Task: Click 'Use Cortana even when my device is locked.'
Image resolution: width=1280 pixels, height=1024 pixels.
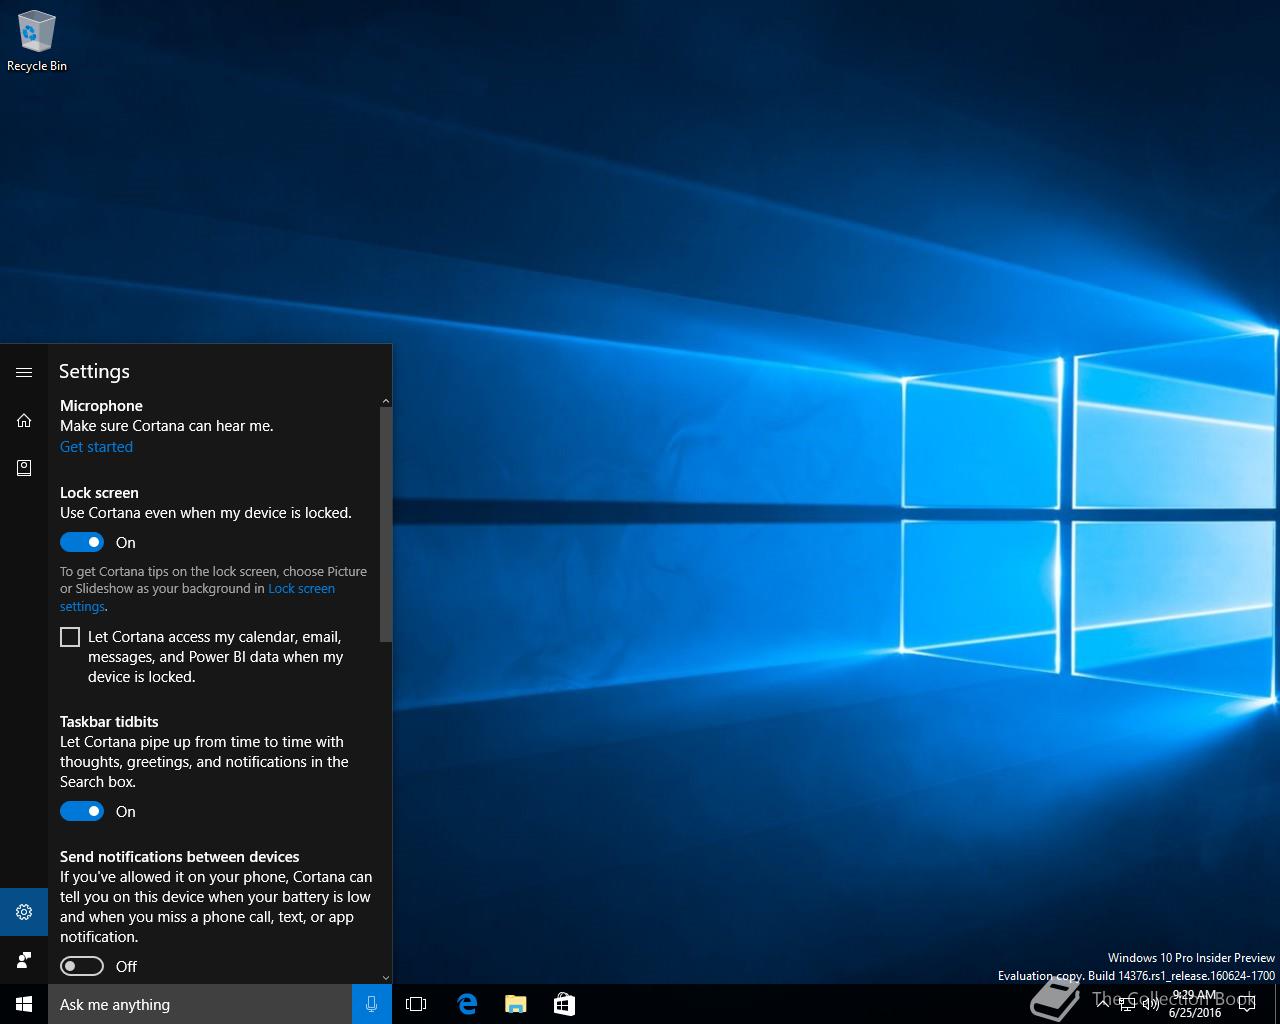Action: click(206, 513)
